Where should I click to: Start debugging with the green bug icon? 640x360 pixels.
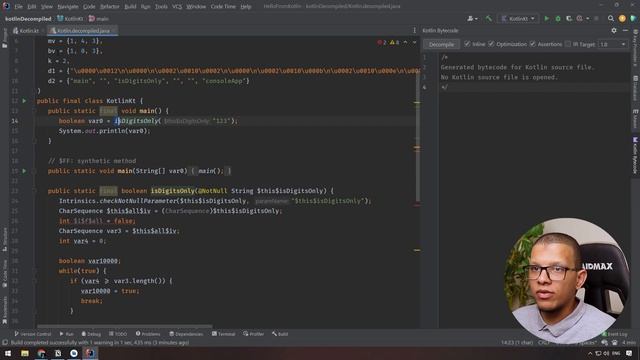[558, 19]
